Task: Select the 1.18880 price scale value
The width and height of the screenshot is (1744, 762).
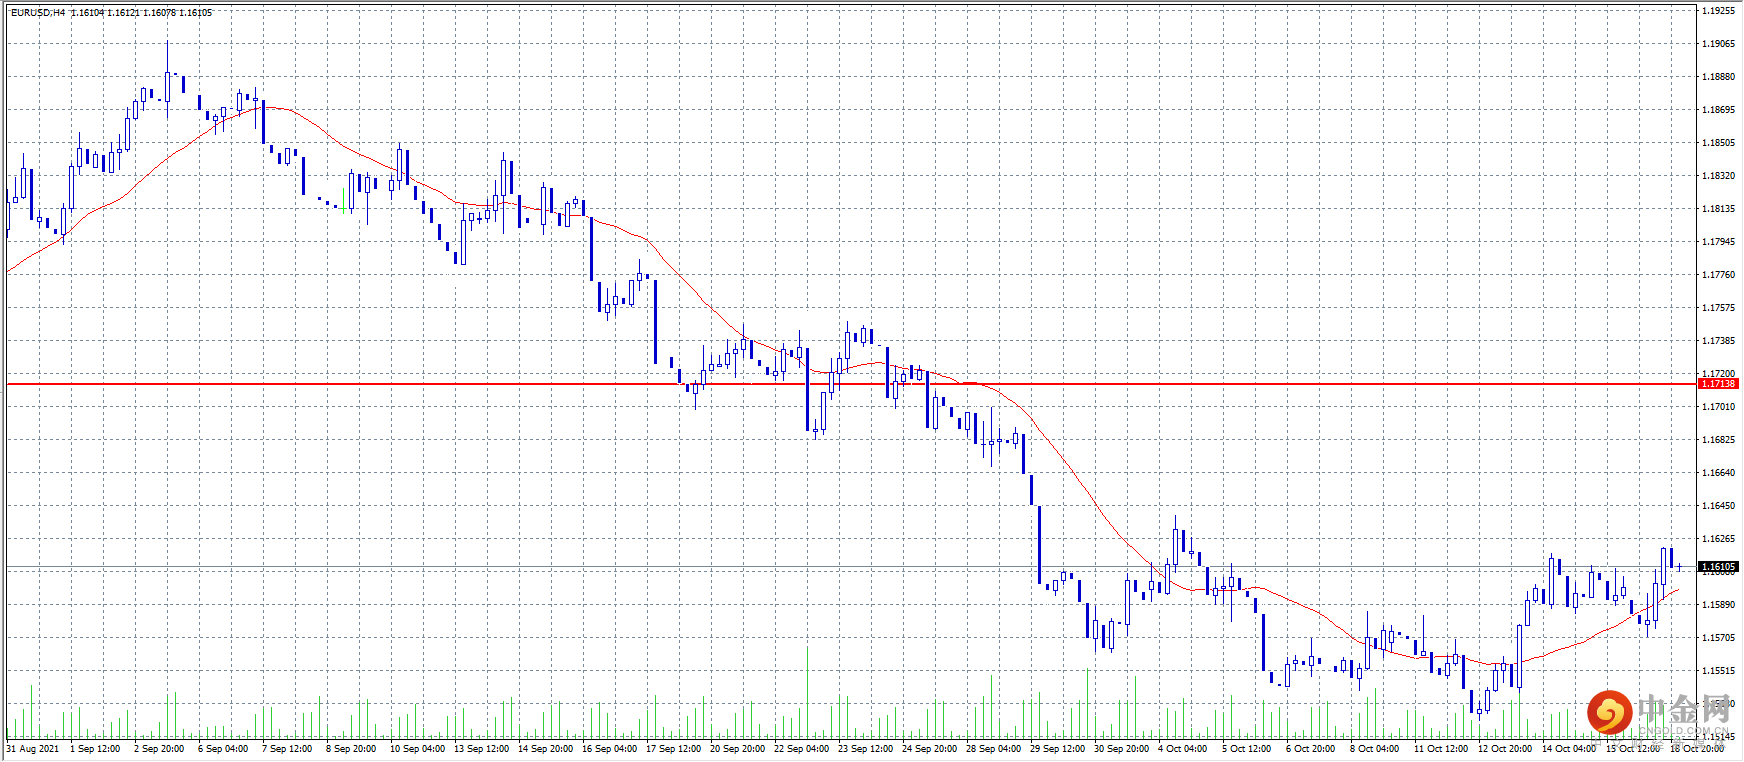Action: coord(1719,77)
